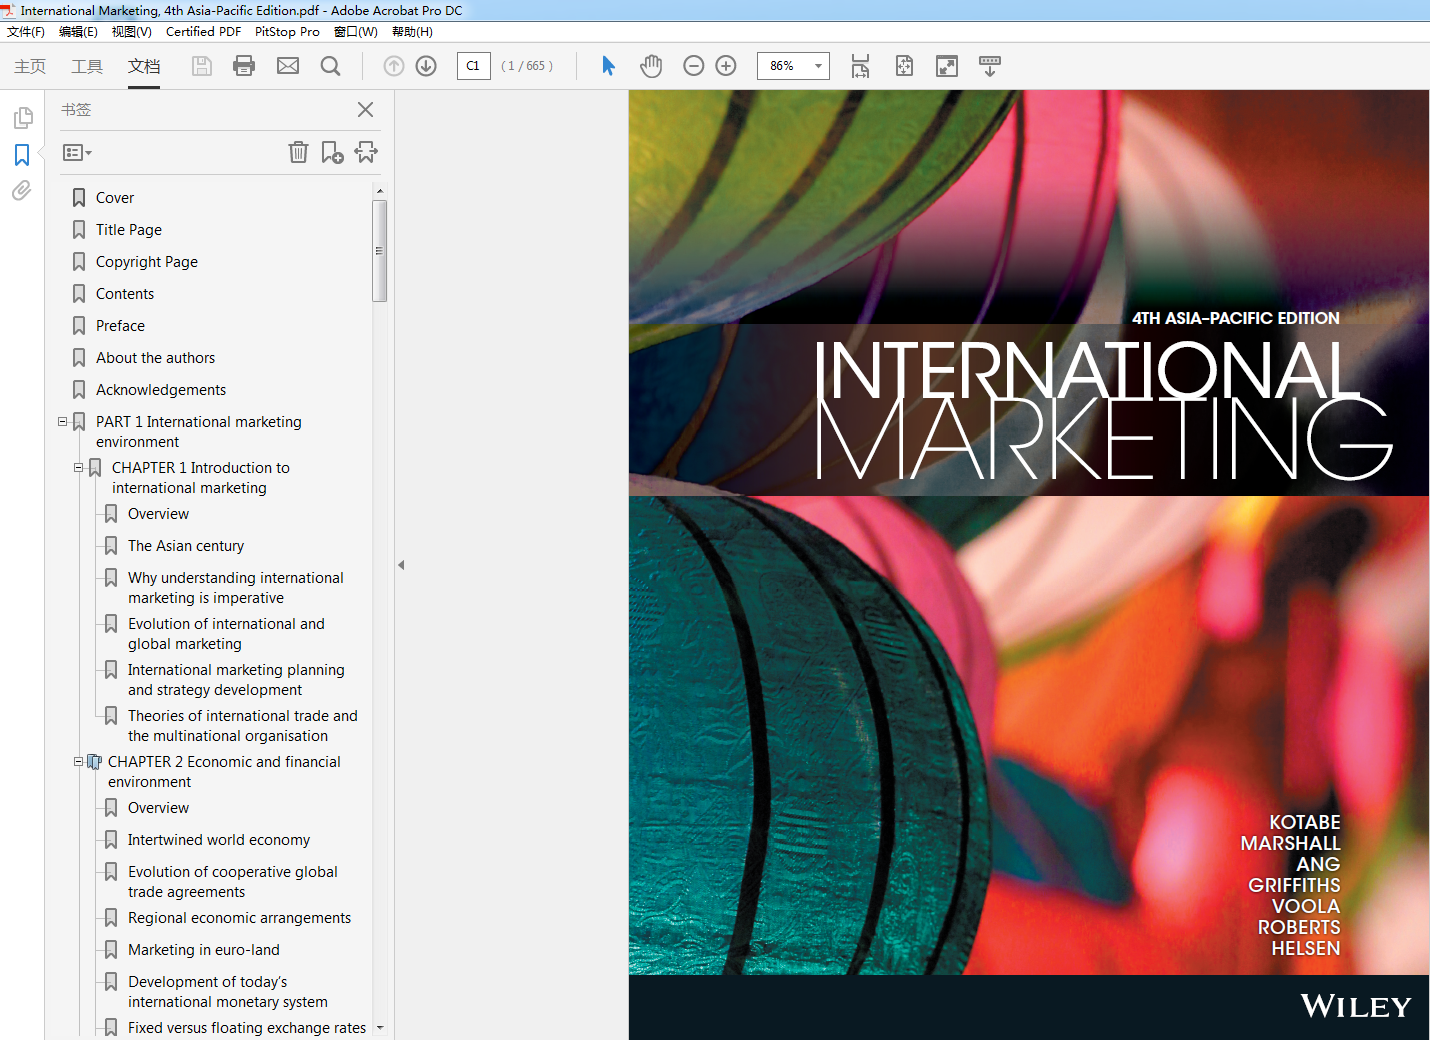Viewport: 1430px width, 1040px height.
Task: Open International marketing planning bookmark
Action: coord(236,680)
